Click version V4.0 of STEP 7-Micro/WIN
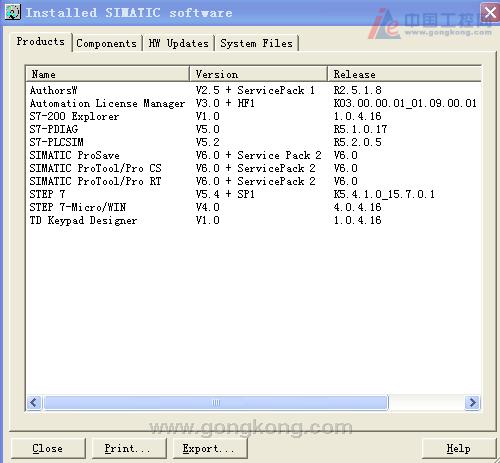The image size is (500, 463). pos(208,207)
